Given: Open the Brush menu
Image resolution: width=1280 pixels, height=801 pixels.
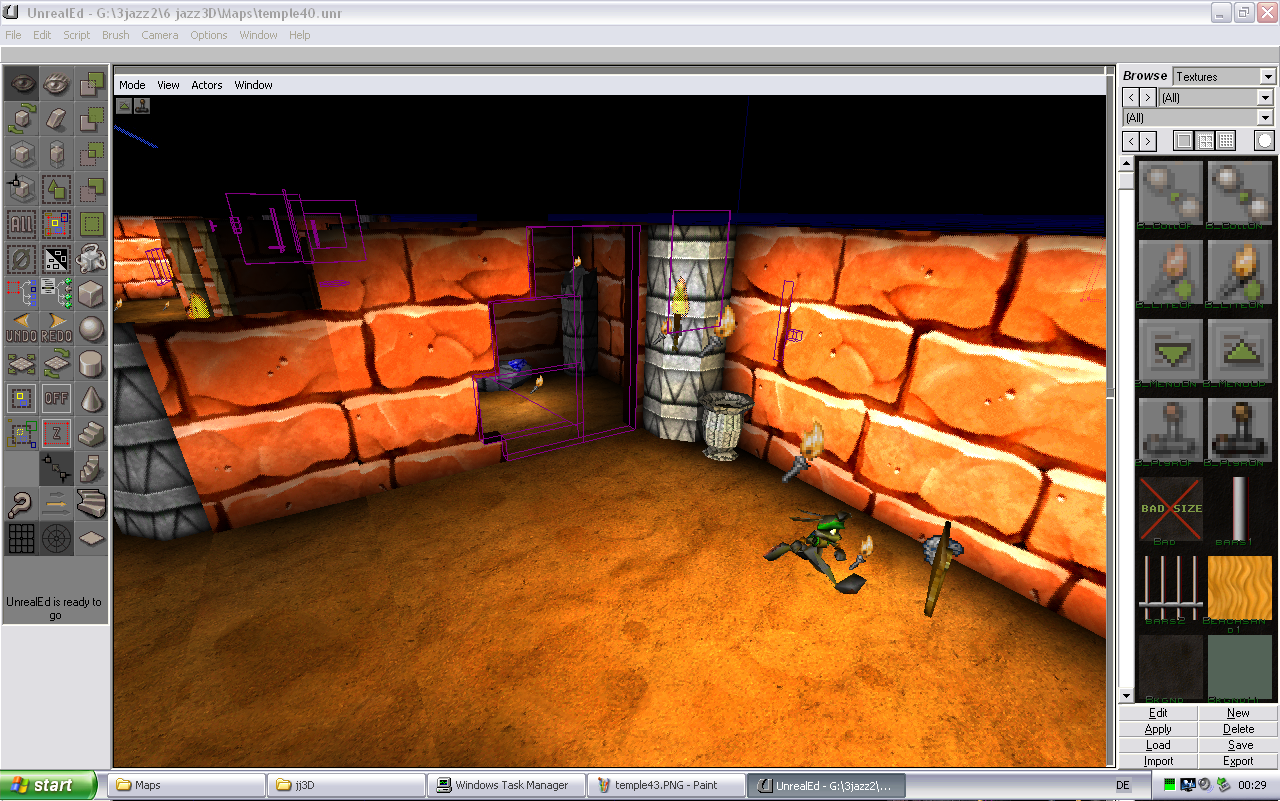Looking at the screenshot, I should coord(116,35).
